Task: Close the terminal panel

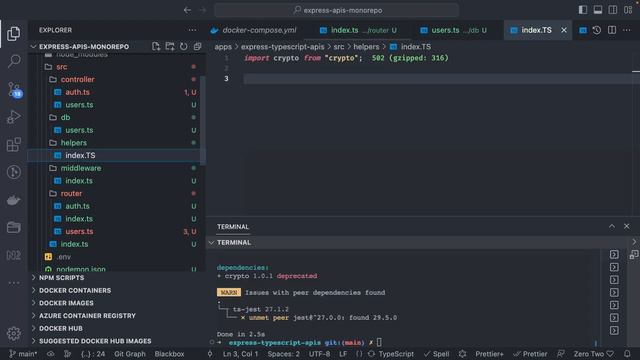Action: point(627,226)
